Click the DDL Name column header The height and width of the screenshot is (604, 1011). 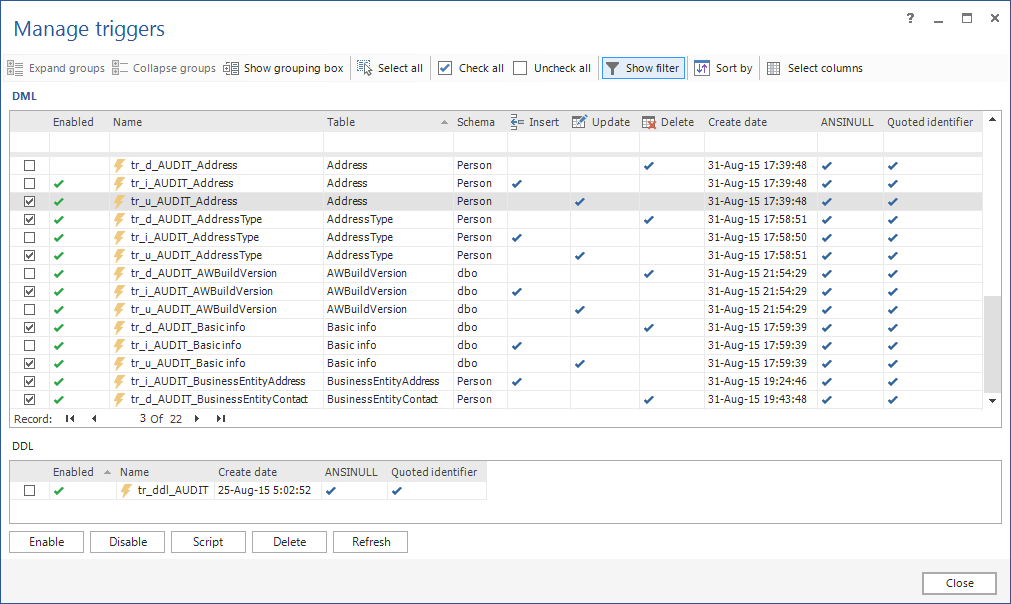(x=164, y=472)
